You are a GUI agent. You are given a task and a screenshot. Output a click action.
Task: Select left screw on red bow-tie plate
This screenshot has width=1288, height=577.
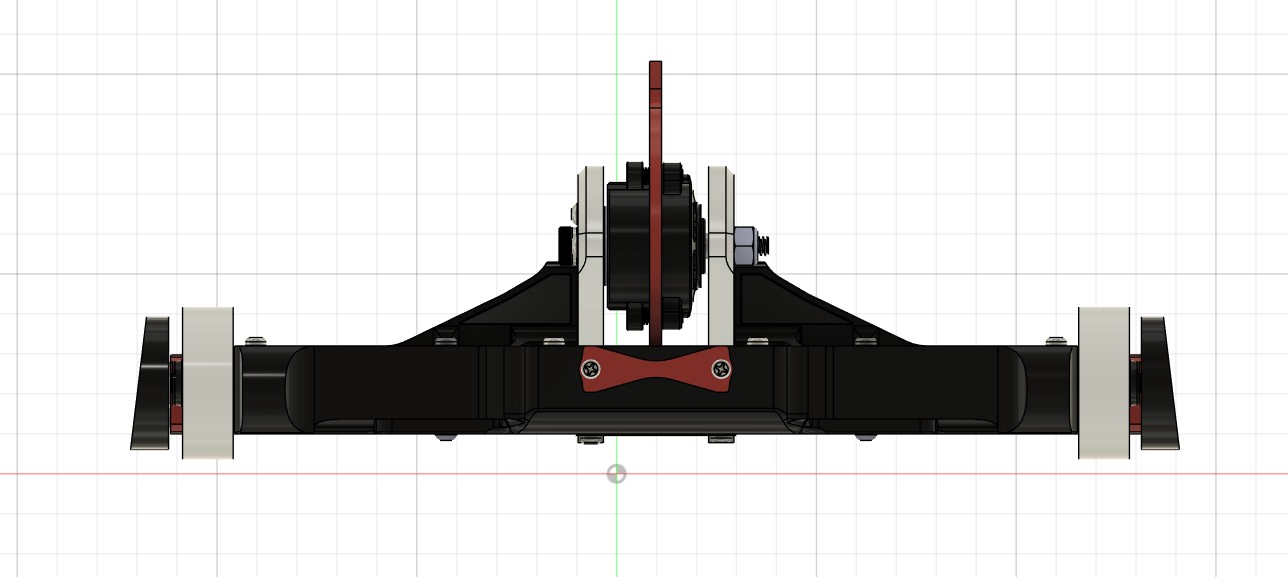pyautogui.click(x=592, y=370)
